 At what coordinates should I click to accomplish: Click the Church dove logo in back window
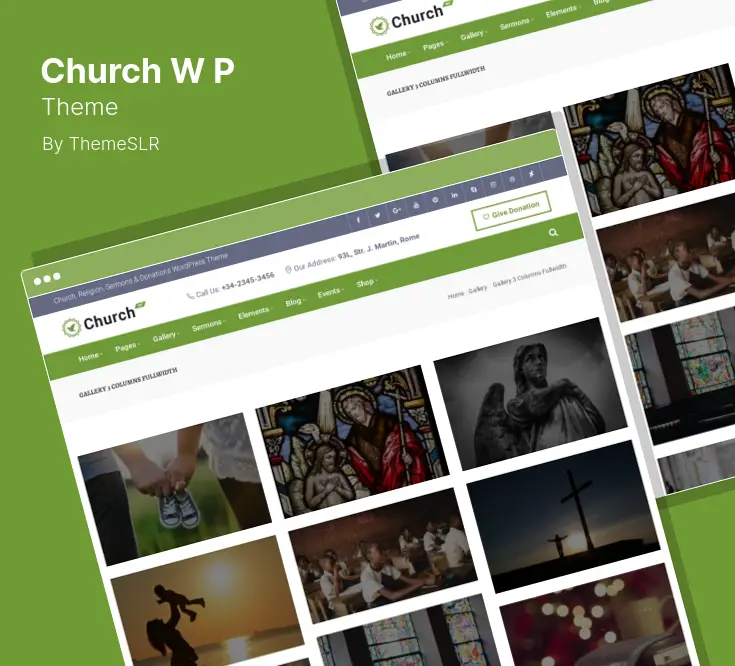[x=412, y=19]
